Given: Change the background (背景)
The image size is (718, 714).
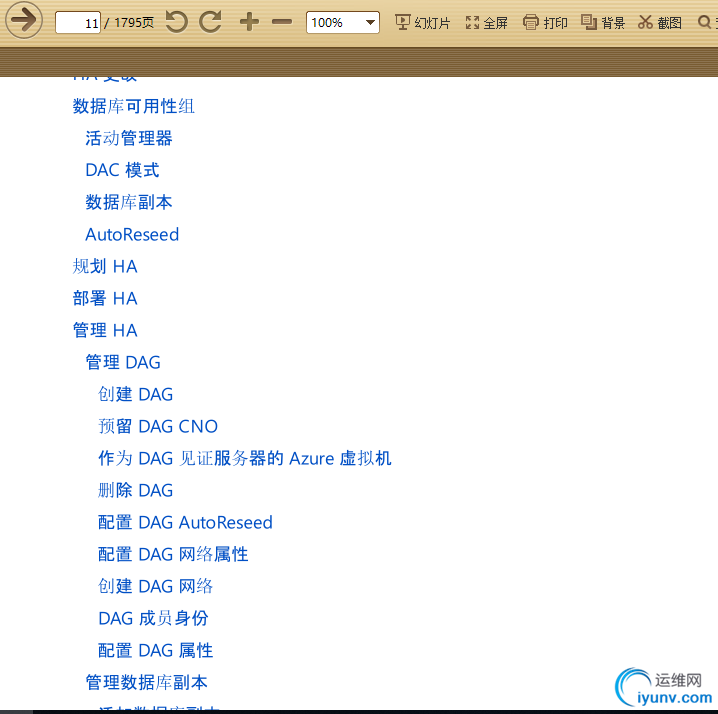Looking at the screenshot, I should (x=603, y=22).
